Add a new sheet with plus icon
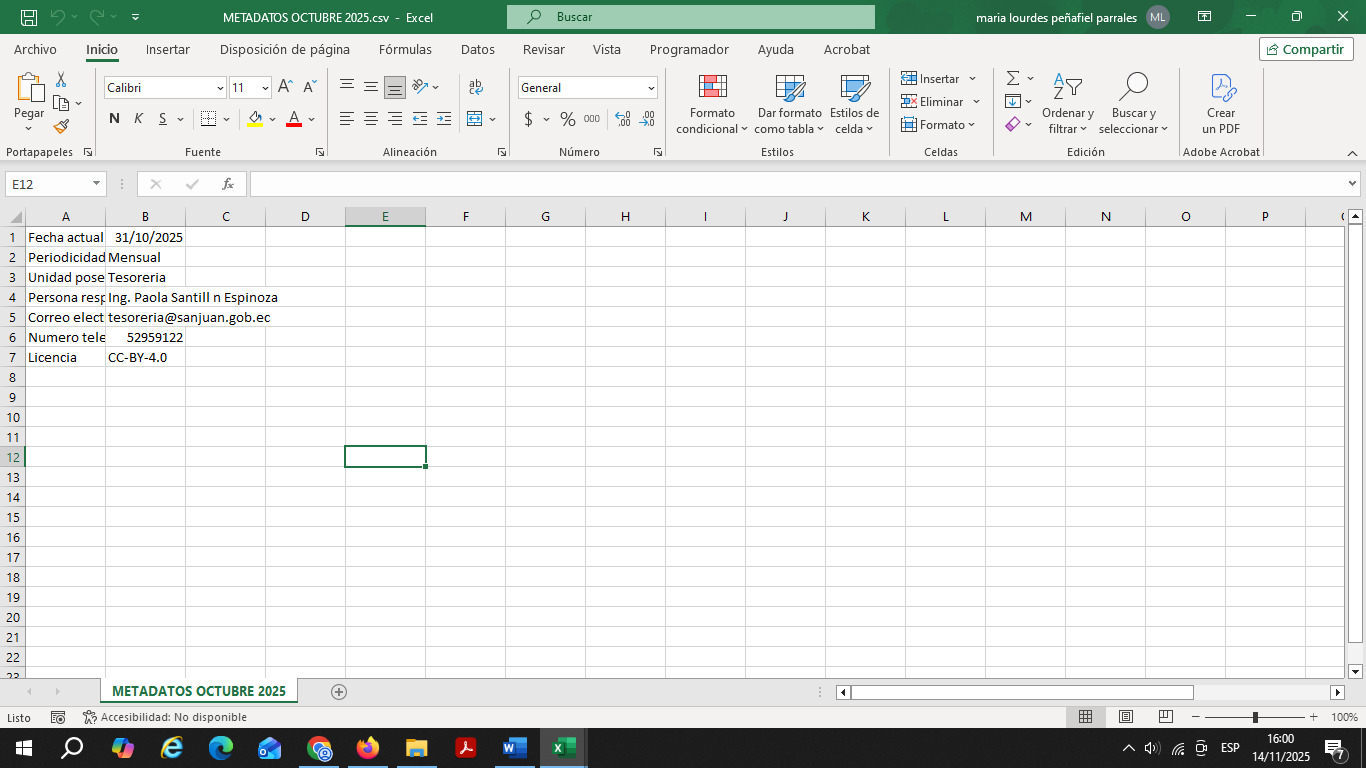This screenshot has width=1366, height=768. tap(339, 691)
